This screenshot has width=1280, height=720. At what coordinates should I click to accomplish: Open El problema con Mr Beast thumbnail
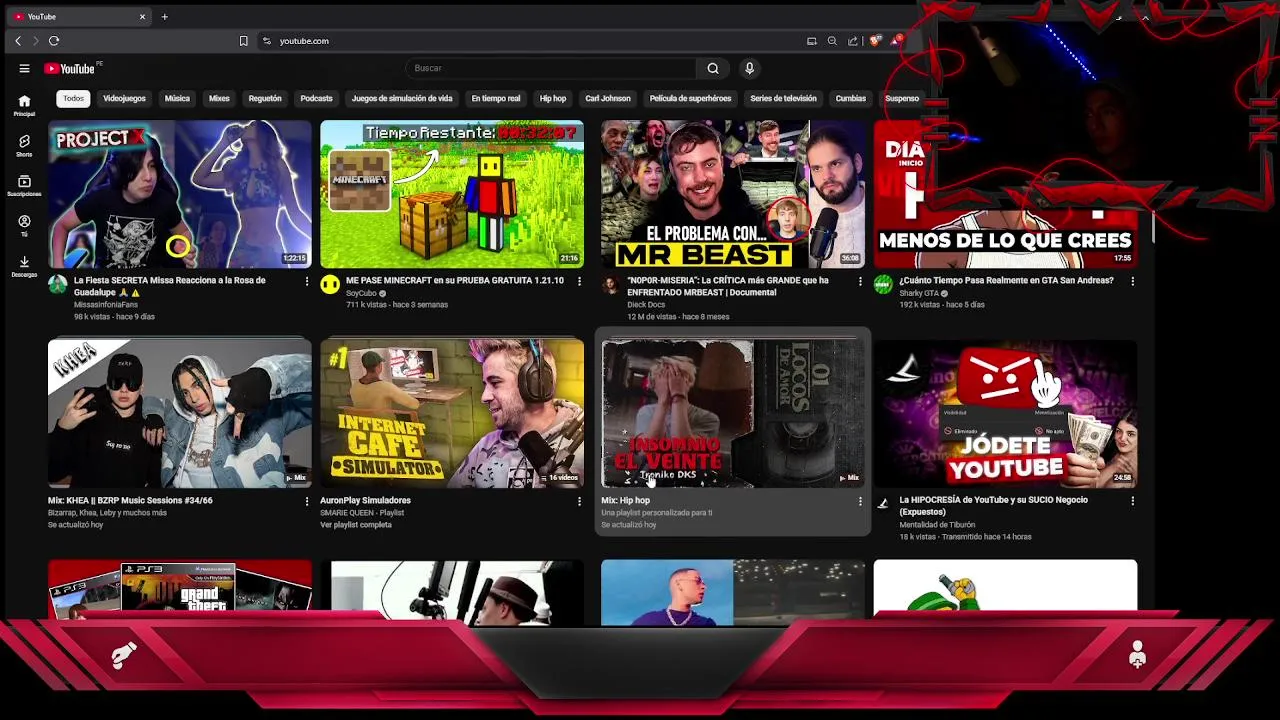coord(733,194)
